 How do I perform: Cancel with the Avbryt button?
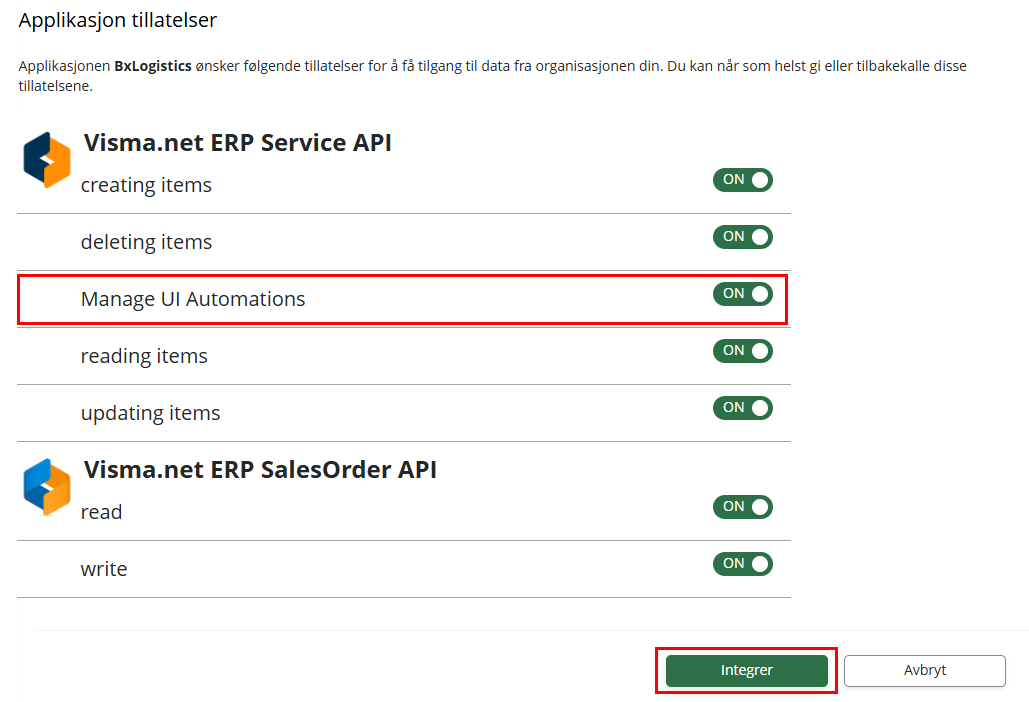point(924,671)
